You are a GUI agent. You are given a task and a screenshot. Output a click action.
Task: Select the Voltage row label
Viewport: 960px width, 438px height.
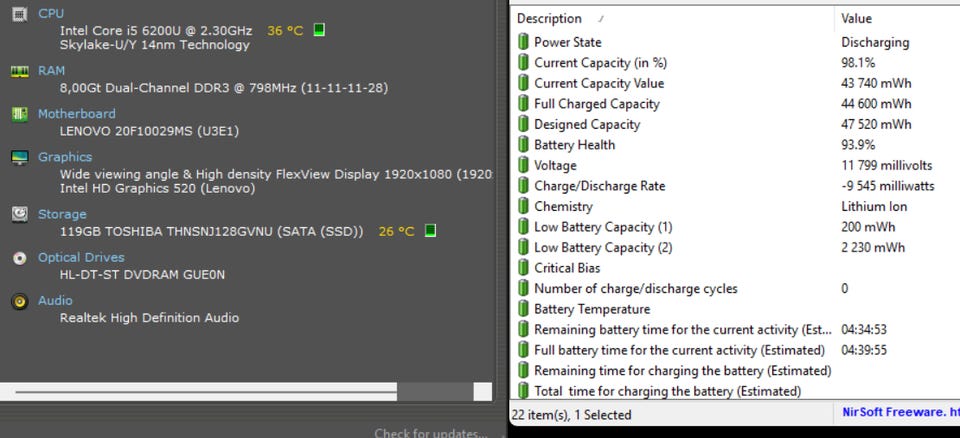click(x=555, y=165)
